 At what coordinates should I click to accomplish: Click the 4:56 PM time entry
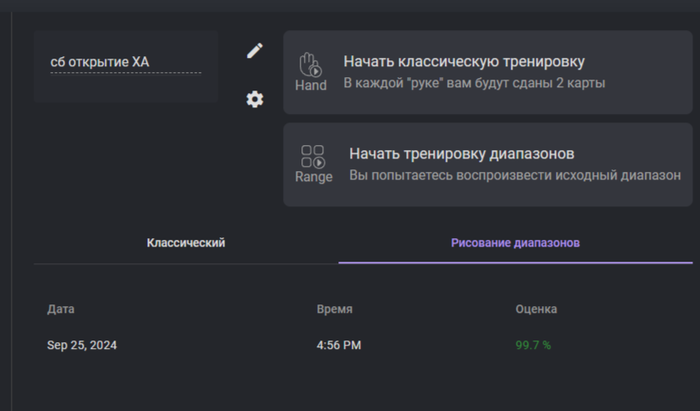[x=339, y=345]
